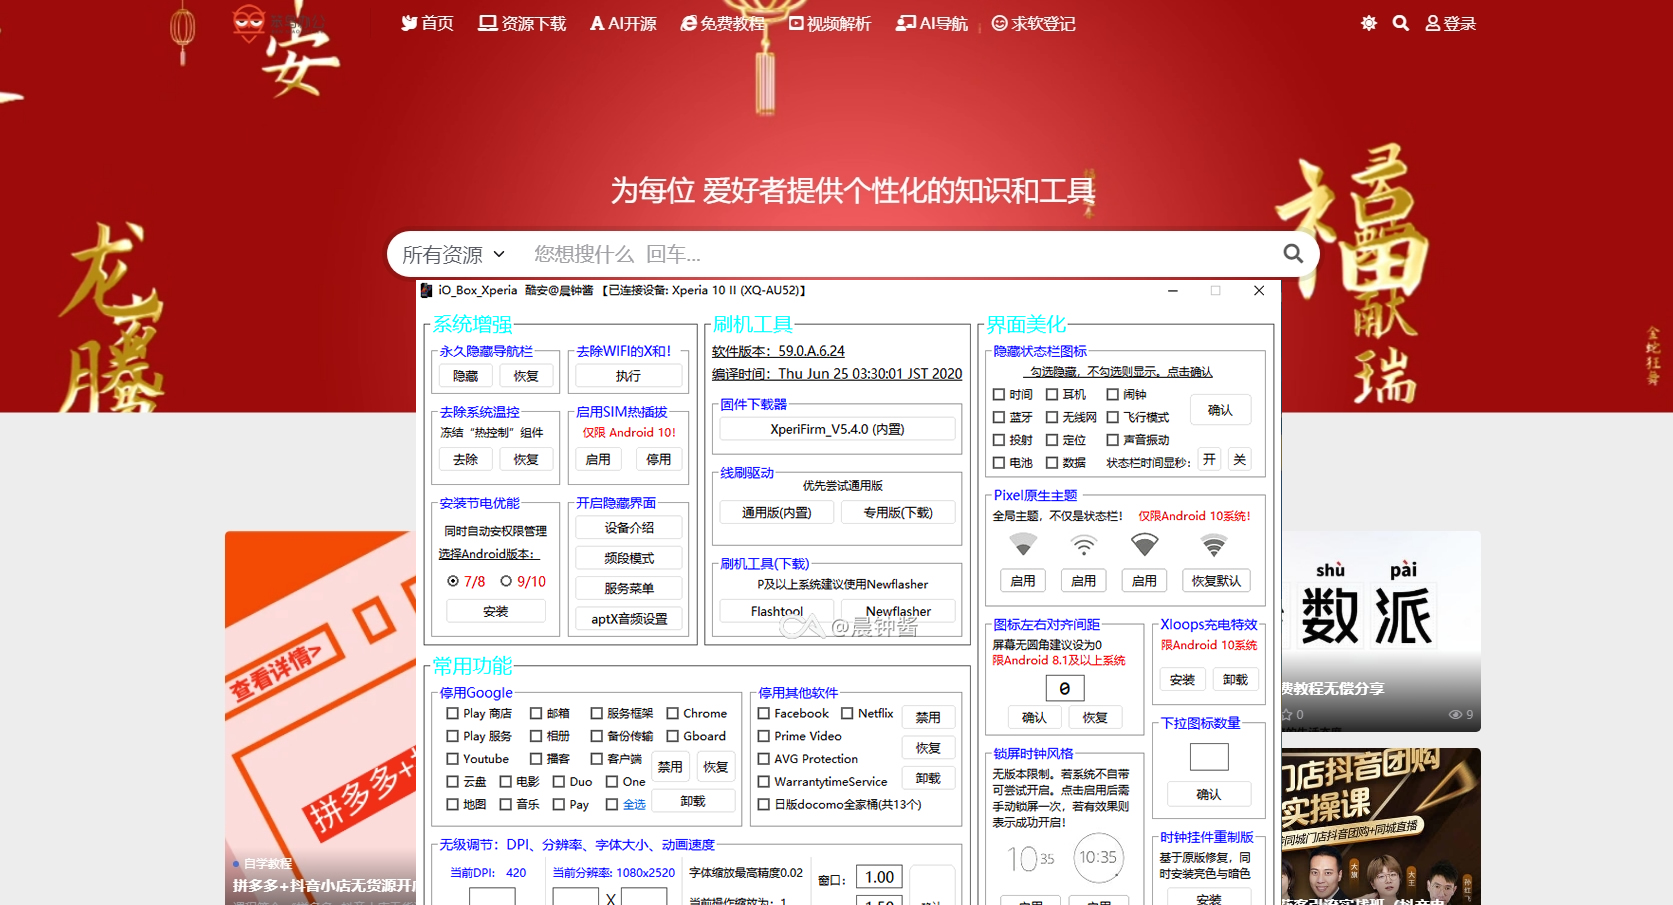Click the magnifier icon in the search bar
The width and height of the screenshot is (1673, 905).
(1293, 254)
